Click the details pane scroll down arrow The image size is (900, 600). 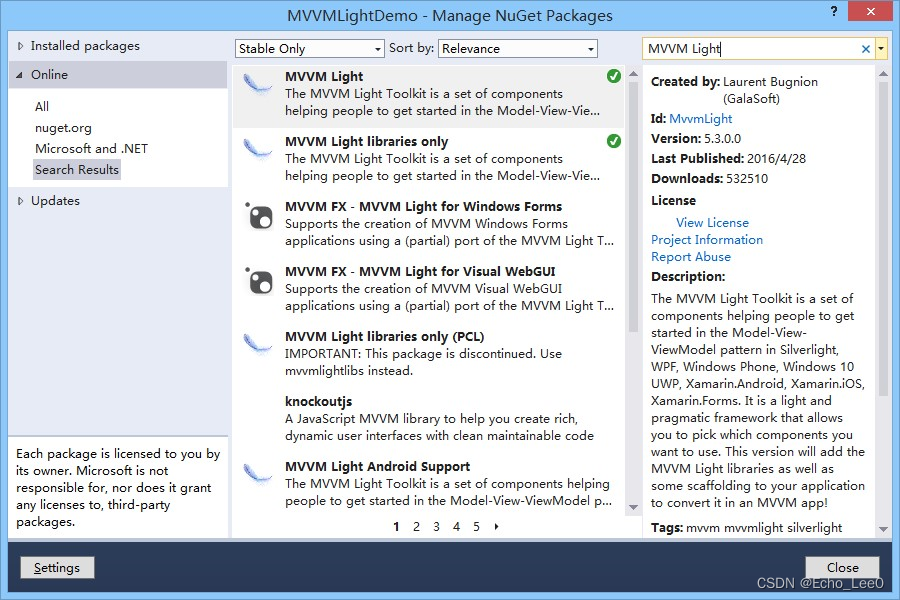pyautogui.click(x=883, y=529)
